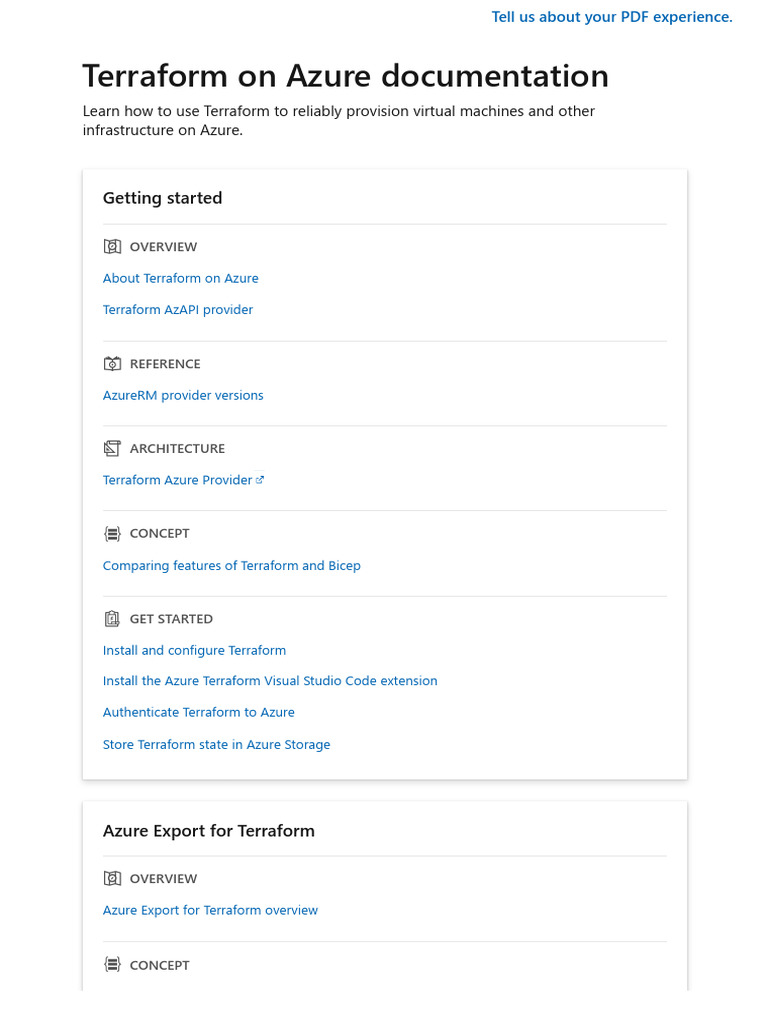768x1024 pixels.
Task: Open AzureRM provider versions link
Action: click(183, 395)
